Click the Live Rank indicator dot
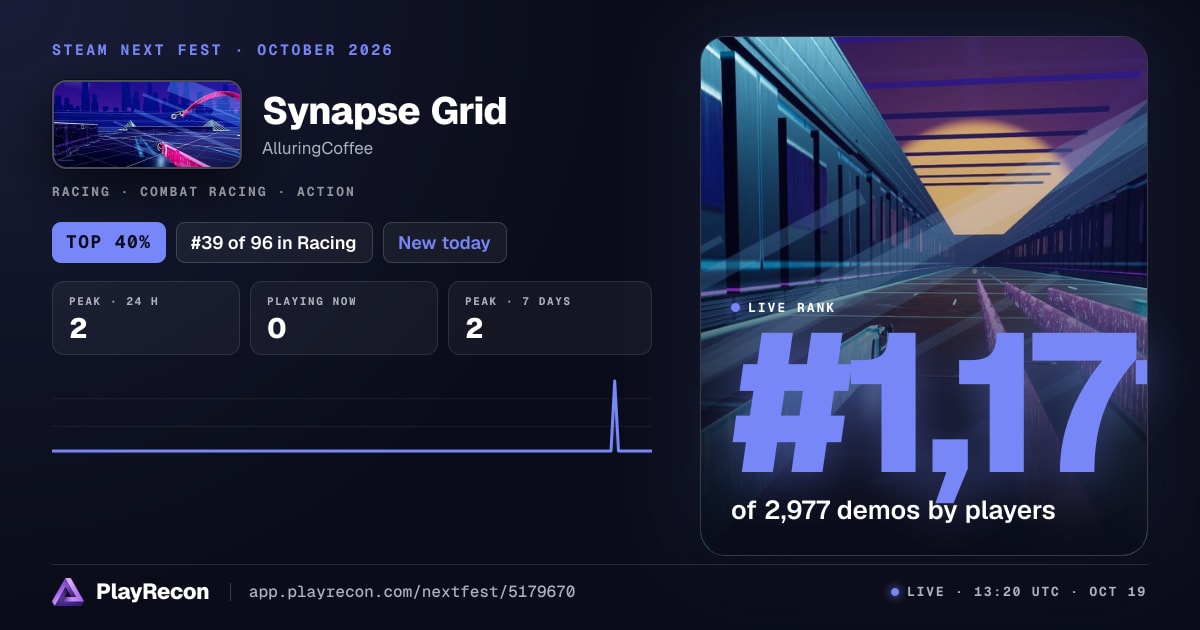1200x630 pixels. click(x=736, y=307)
